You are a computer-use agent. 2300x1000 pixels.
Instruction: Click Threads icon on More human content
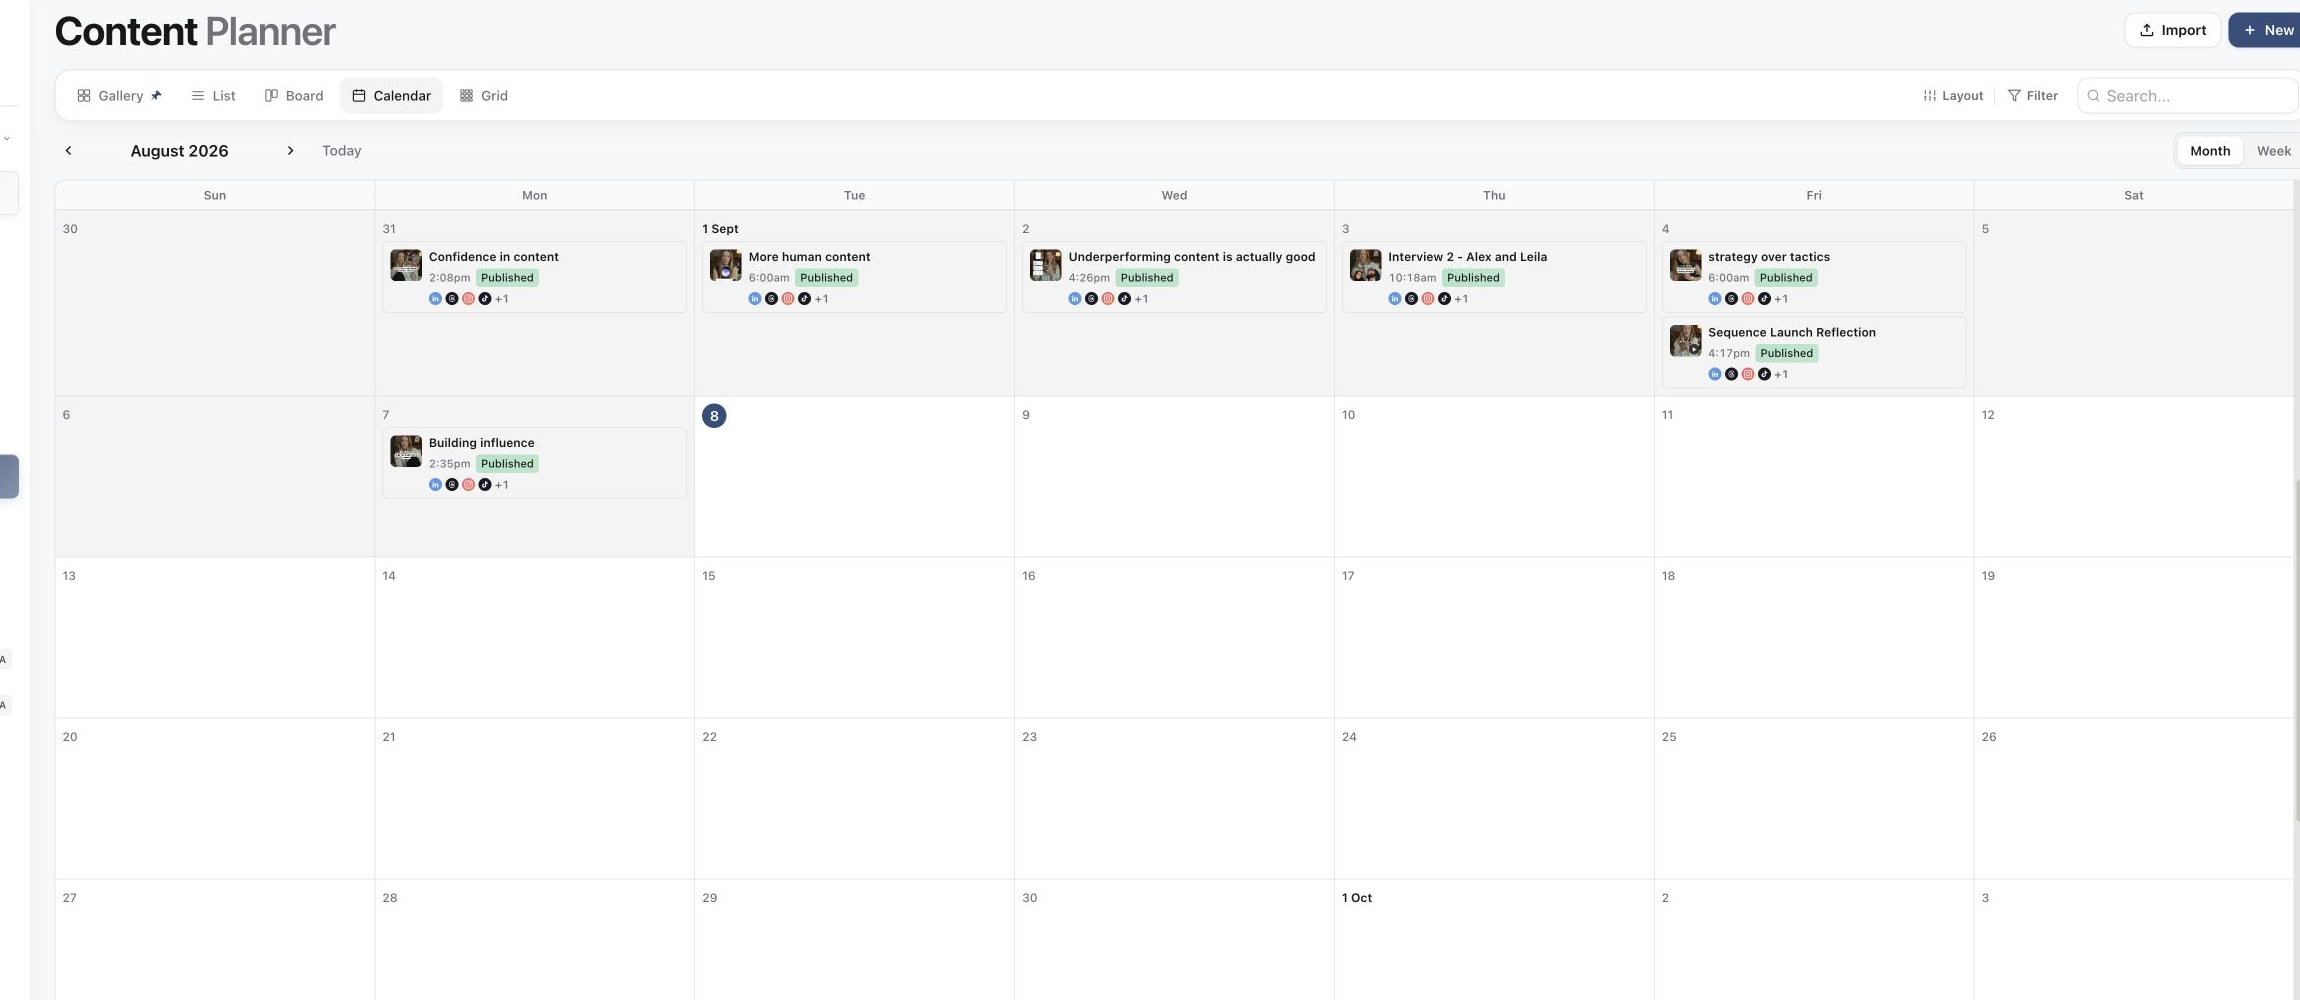771,299
